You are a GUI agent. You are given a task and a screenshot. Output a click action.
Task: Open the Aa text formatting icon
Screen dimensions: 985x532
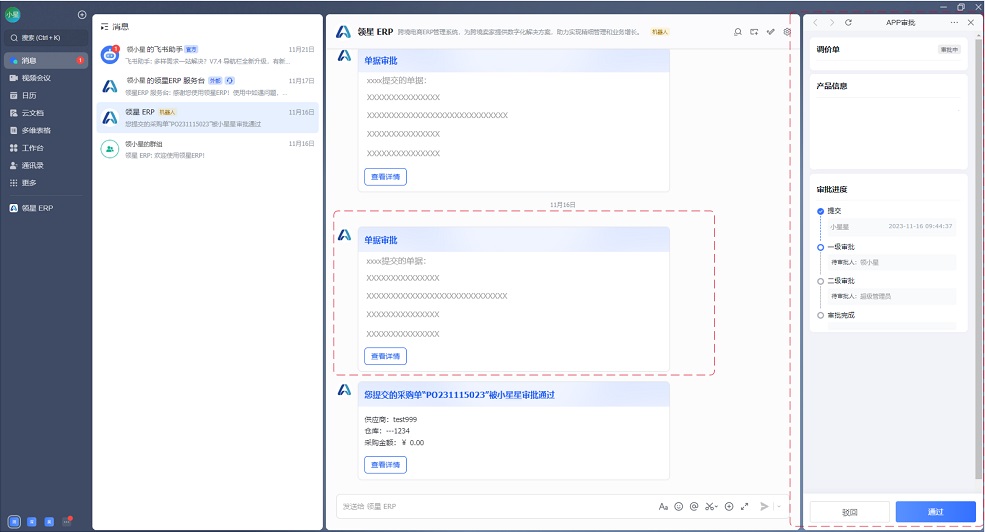663,506
